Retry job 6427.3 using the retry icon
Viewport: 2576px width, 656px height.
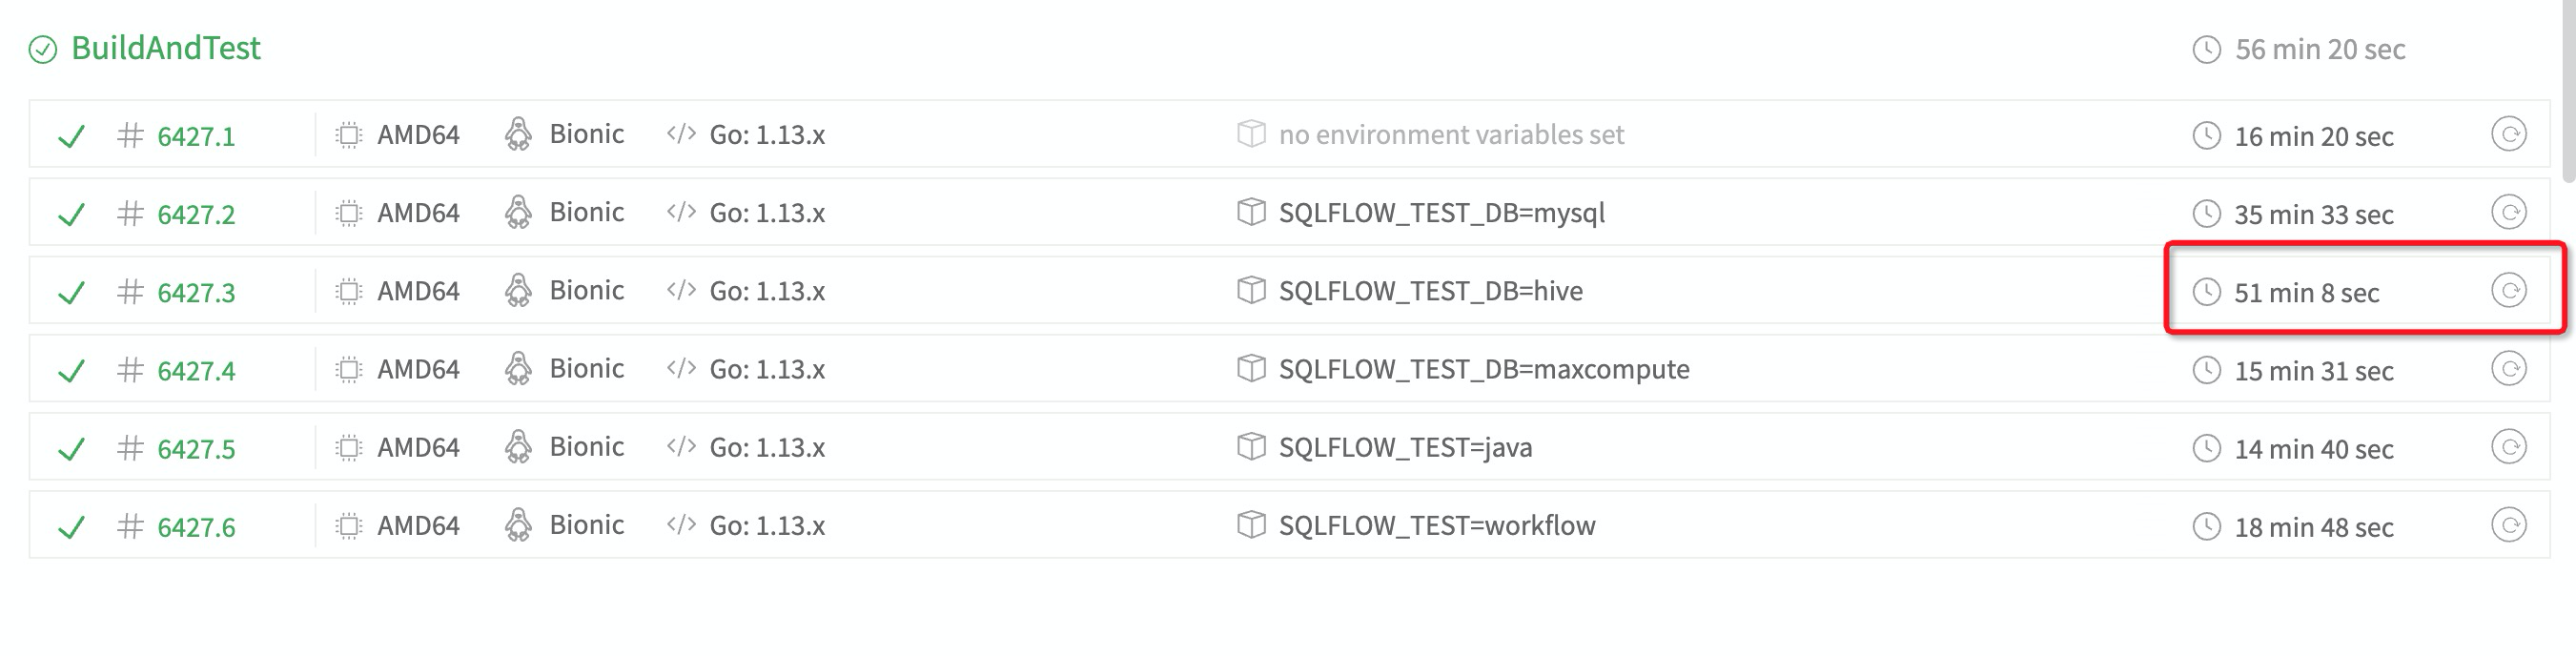click(2511, 291)
